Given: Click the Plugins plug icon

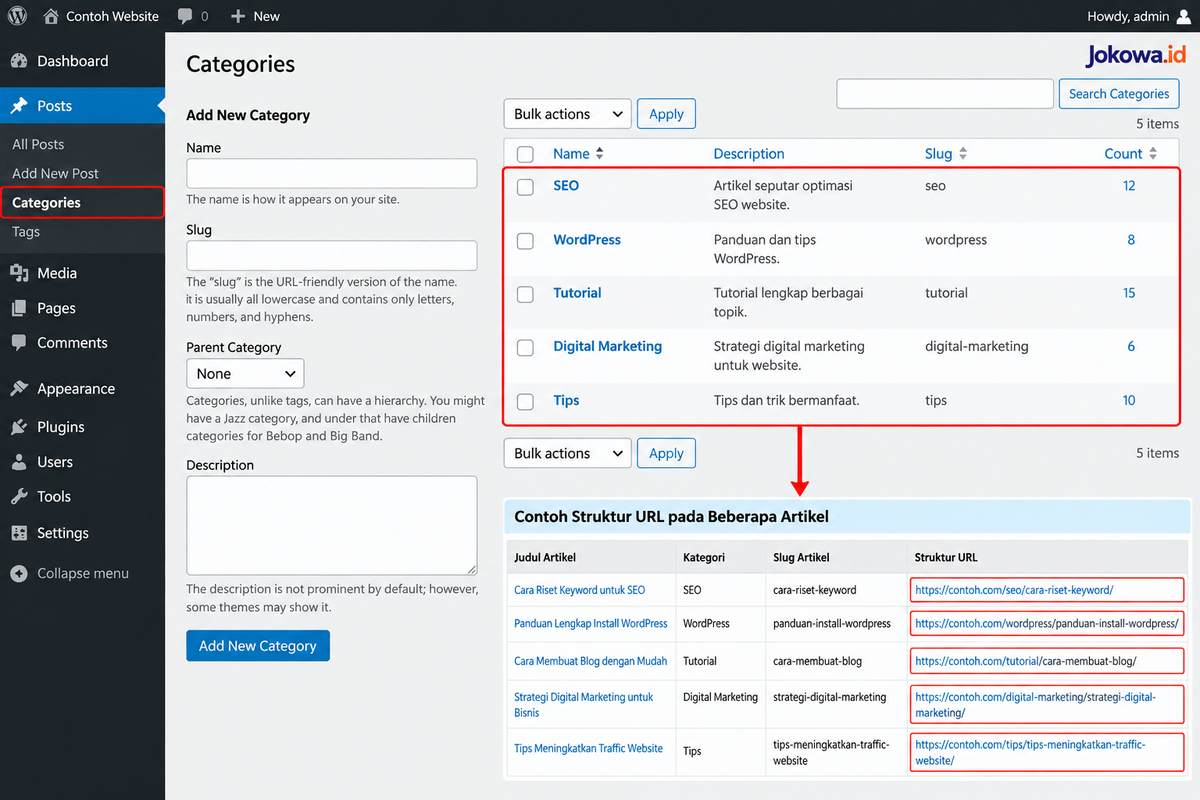Looking at the screenshot, I should 19,427.
